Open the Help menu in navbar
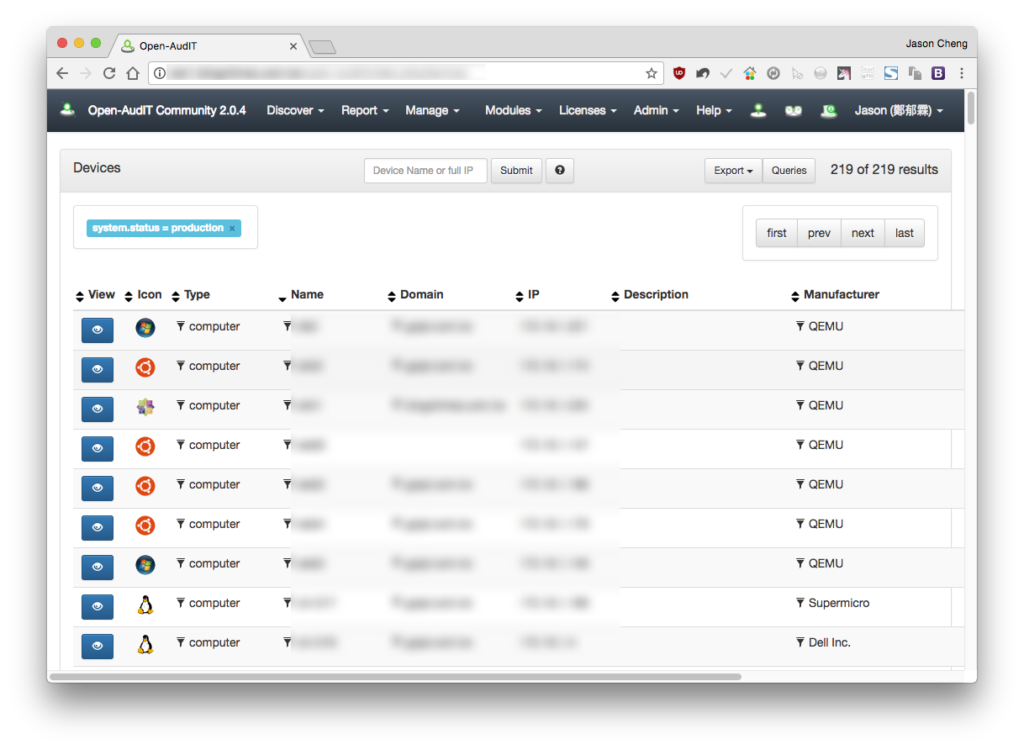The width and height of the screenshot is (1024, 750). tap(714, 110)
